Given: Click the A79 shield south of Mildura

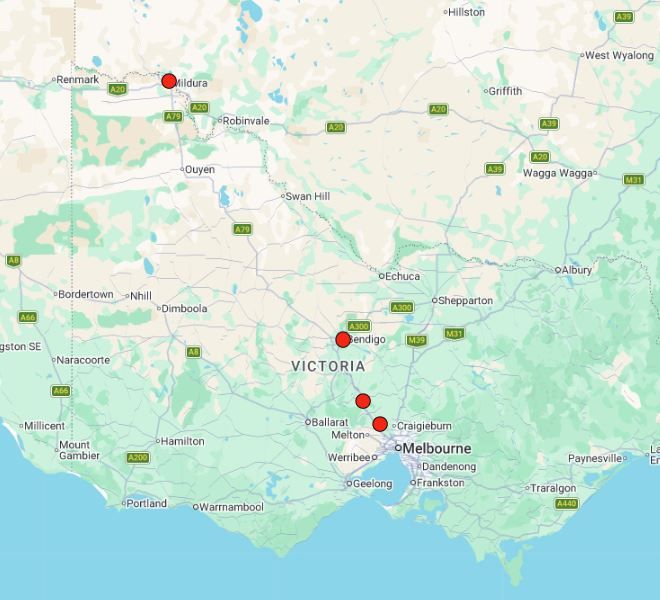Looking at the screenshot, I should coord(173,116).
